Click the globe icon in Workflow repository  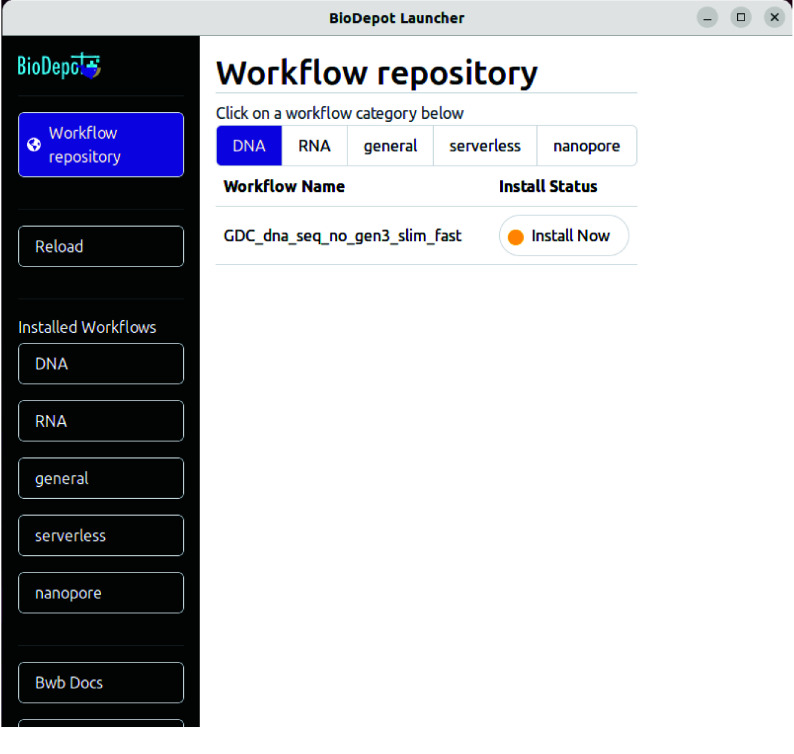pos(34,145)
